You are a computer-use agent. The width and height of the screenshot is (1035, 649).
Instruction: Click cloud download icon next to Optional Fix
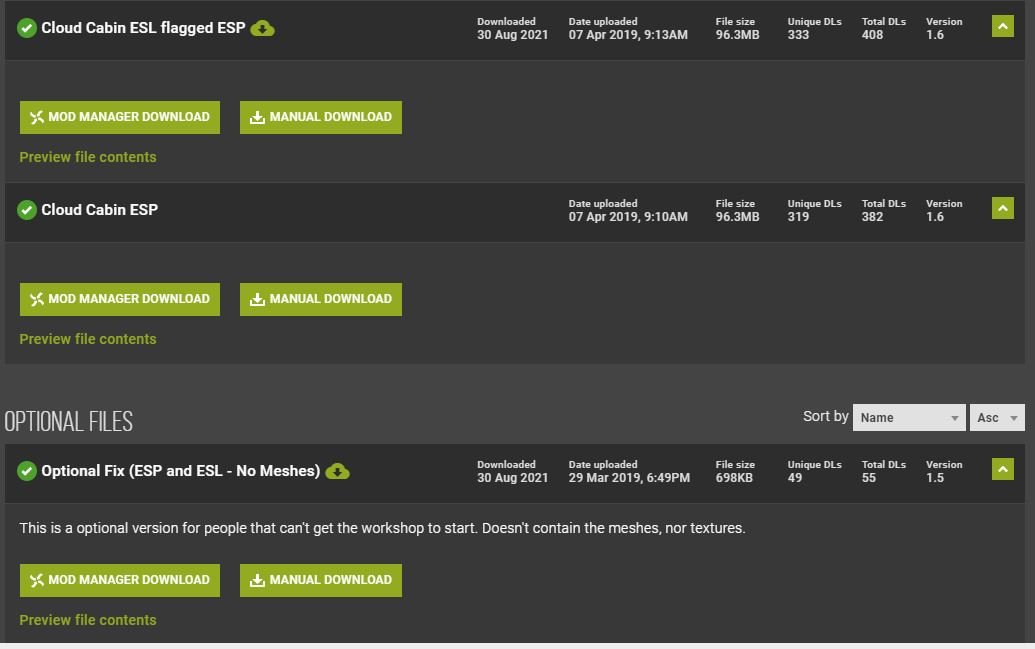point(337,471)
